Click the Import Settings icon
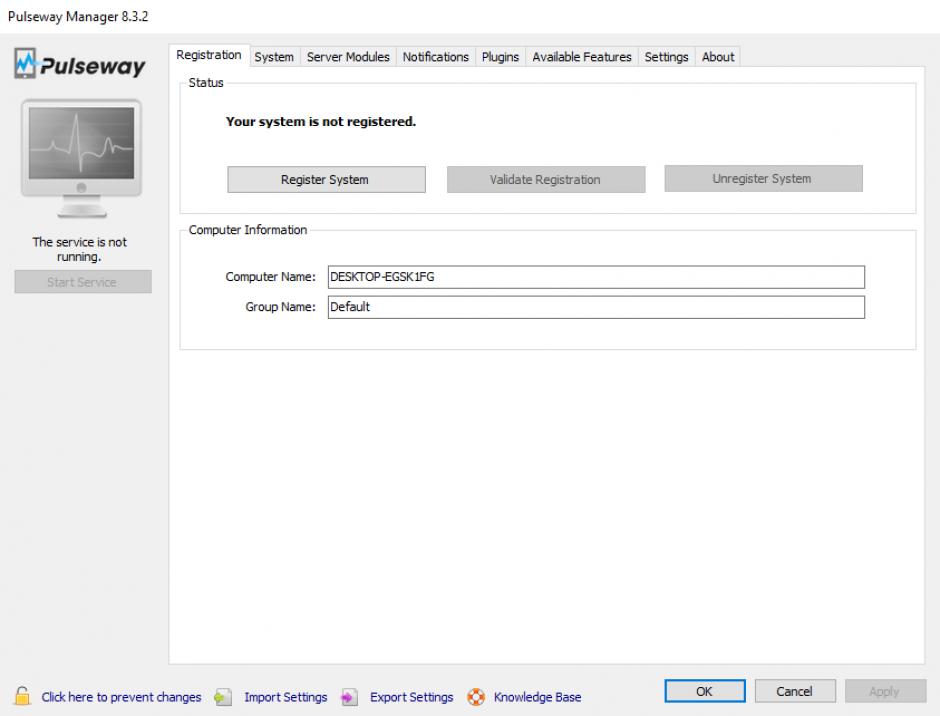 pyautogui.click(x=223, y=697)
